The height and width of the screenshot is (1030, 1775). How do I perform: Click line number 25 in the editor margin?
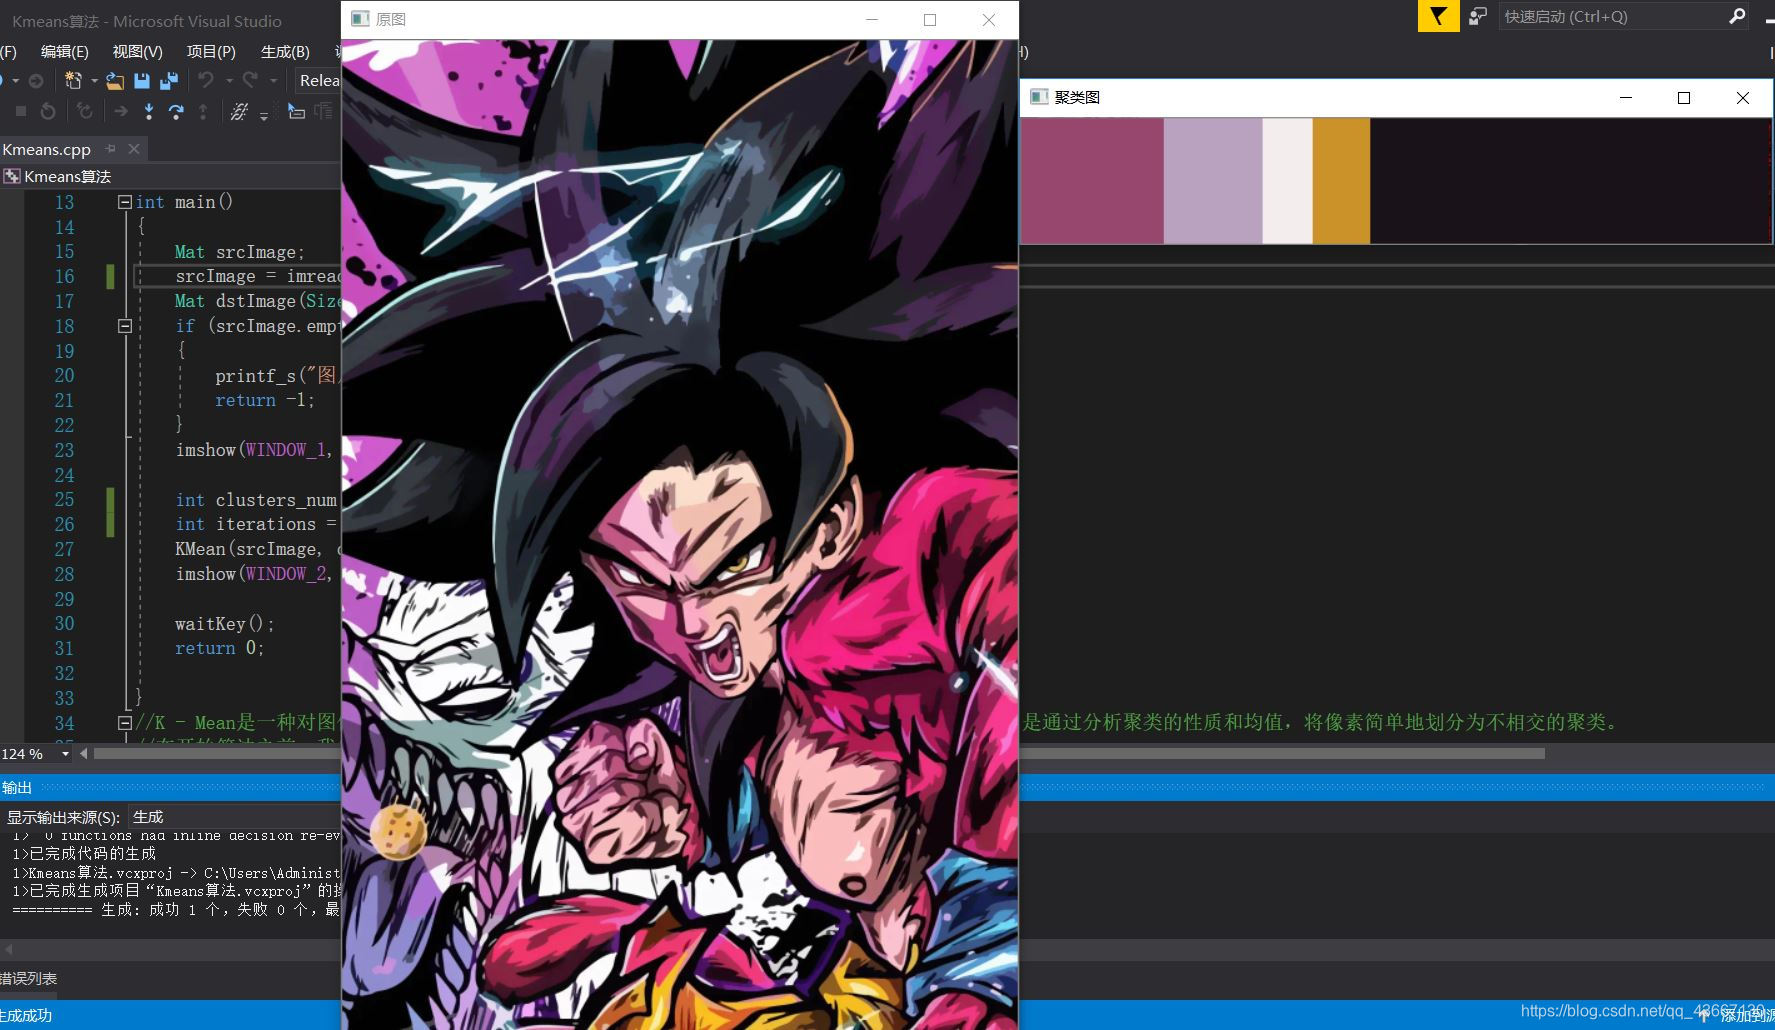[64, 500]
